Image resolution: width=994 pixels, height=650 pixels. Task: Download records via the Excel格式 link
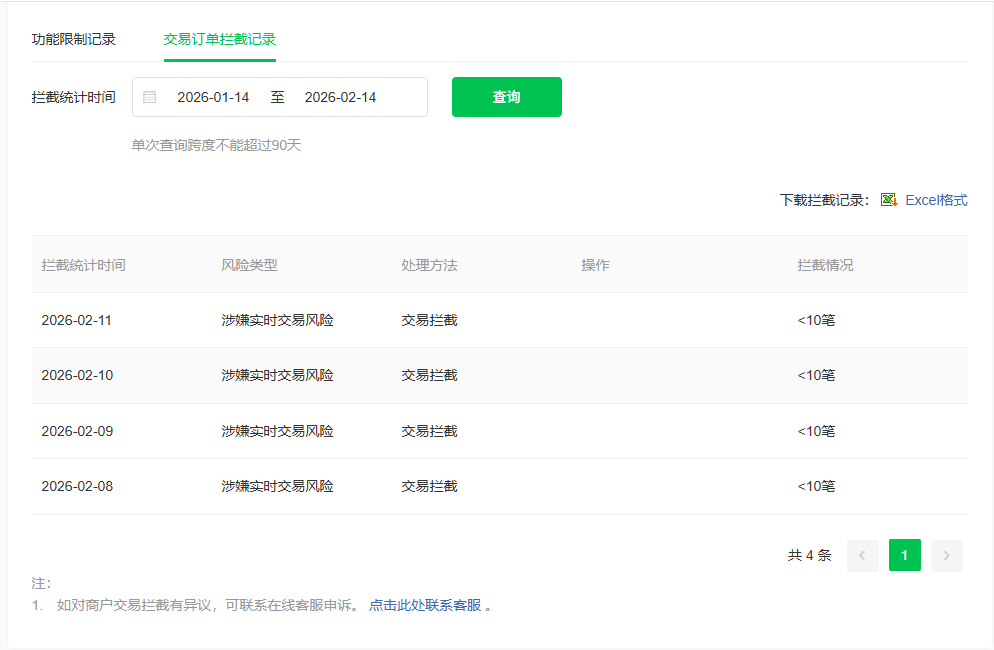pyautogui.click(x=935, y=199)
